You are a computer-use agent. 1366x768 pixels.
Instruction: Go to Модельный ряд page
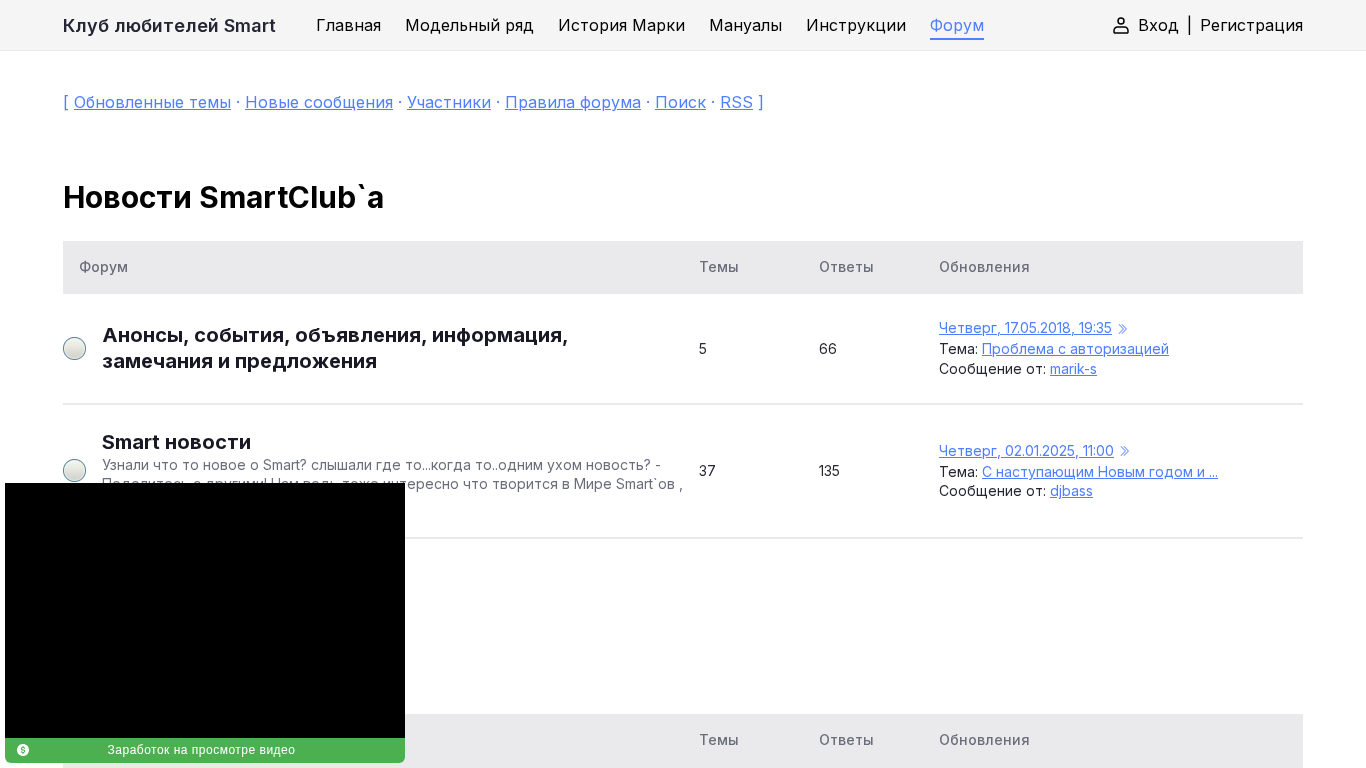click(x=469, y=25)
